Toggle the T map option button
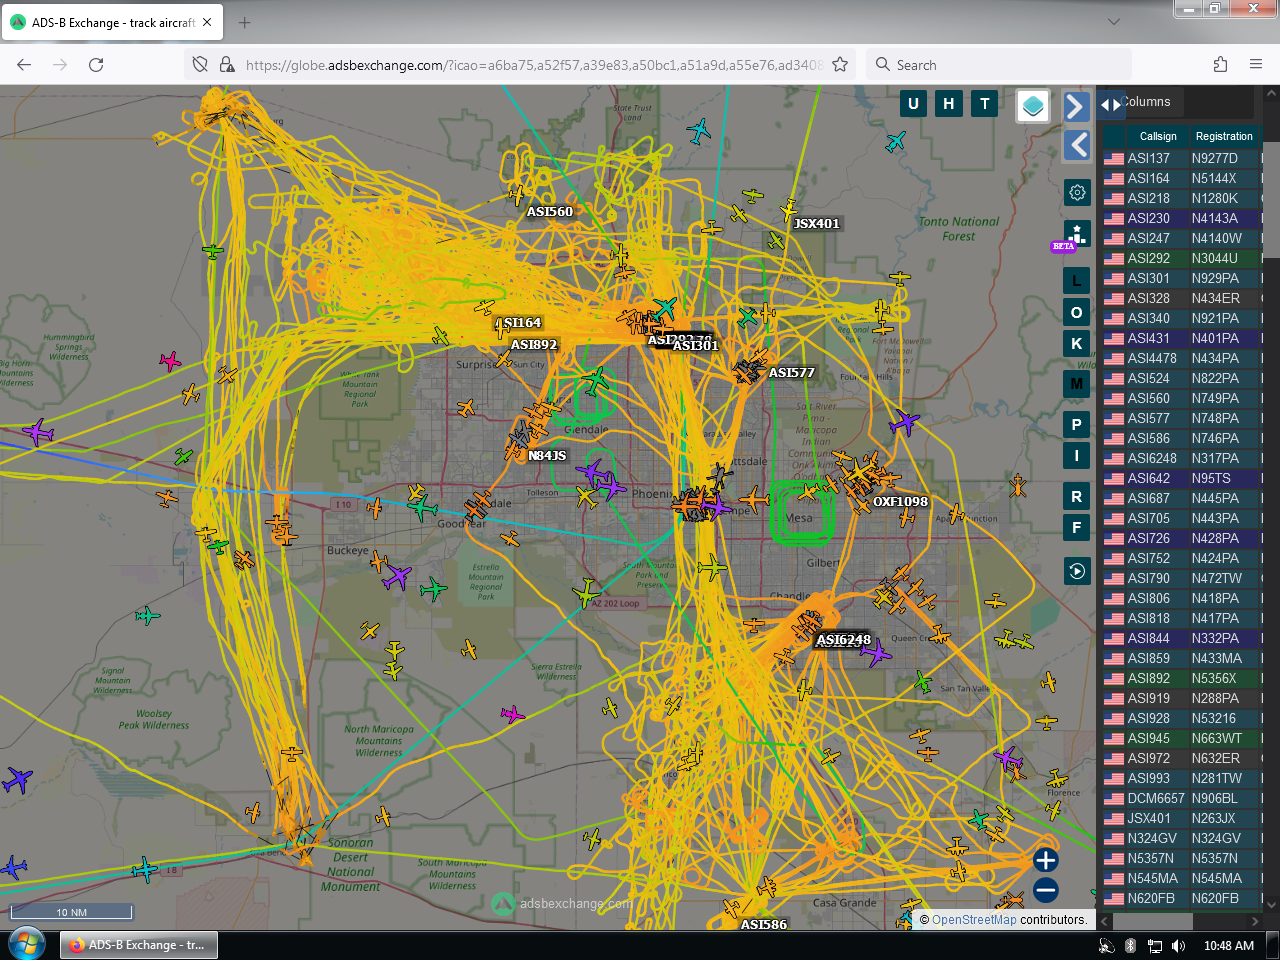This screenshot has height=960, width=1280. [985, 103]
